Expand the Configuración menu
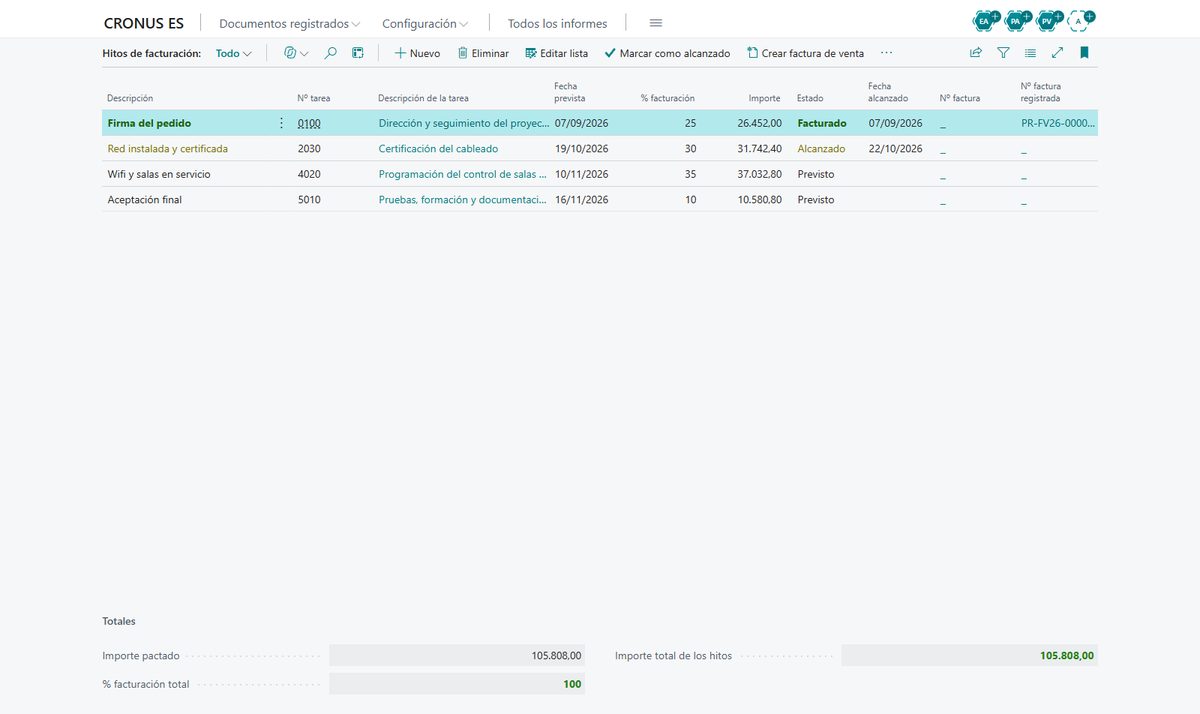1200x714 pixels. click(425, 23)
